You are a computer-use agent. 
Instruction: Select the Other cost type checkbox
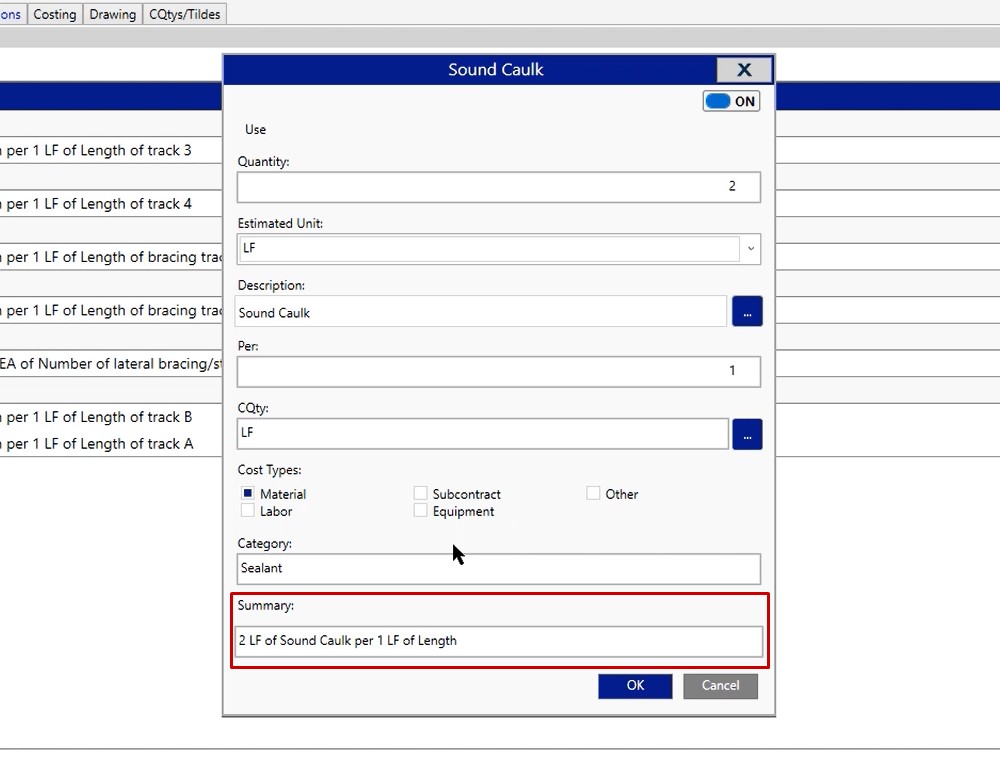(x=593, y=493)
